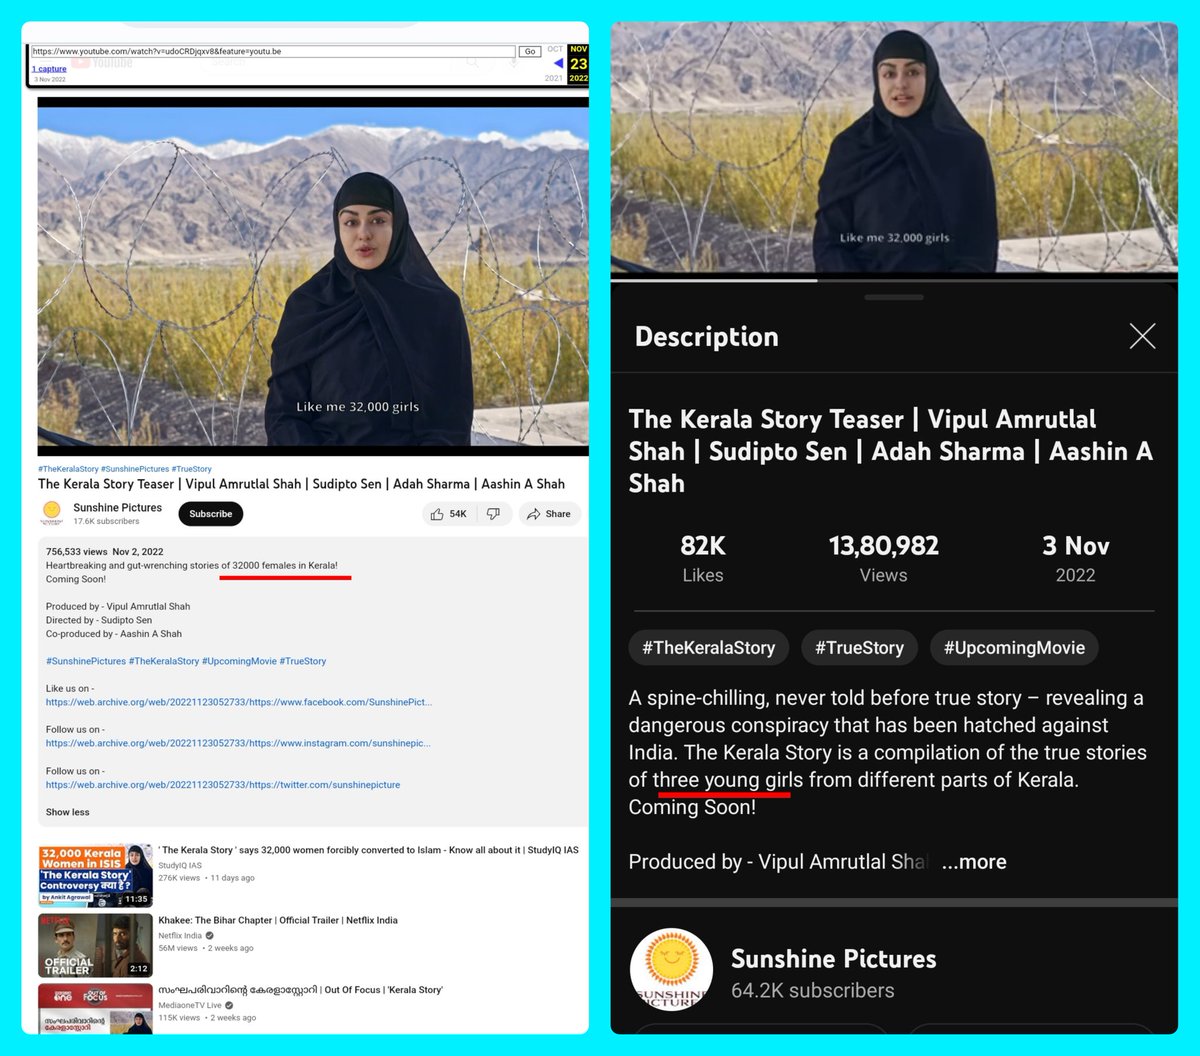Tap the #TheKeralaStory hashtag chip
This screenshot has height=1056, width=1200.
[x=708, y=648]
